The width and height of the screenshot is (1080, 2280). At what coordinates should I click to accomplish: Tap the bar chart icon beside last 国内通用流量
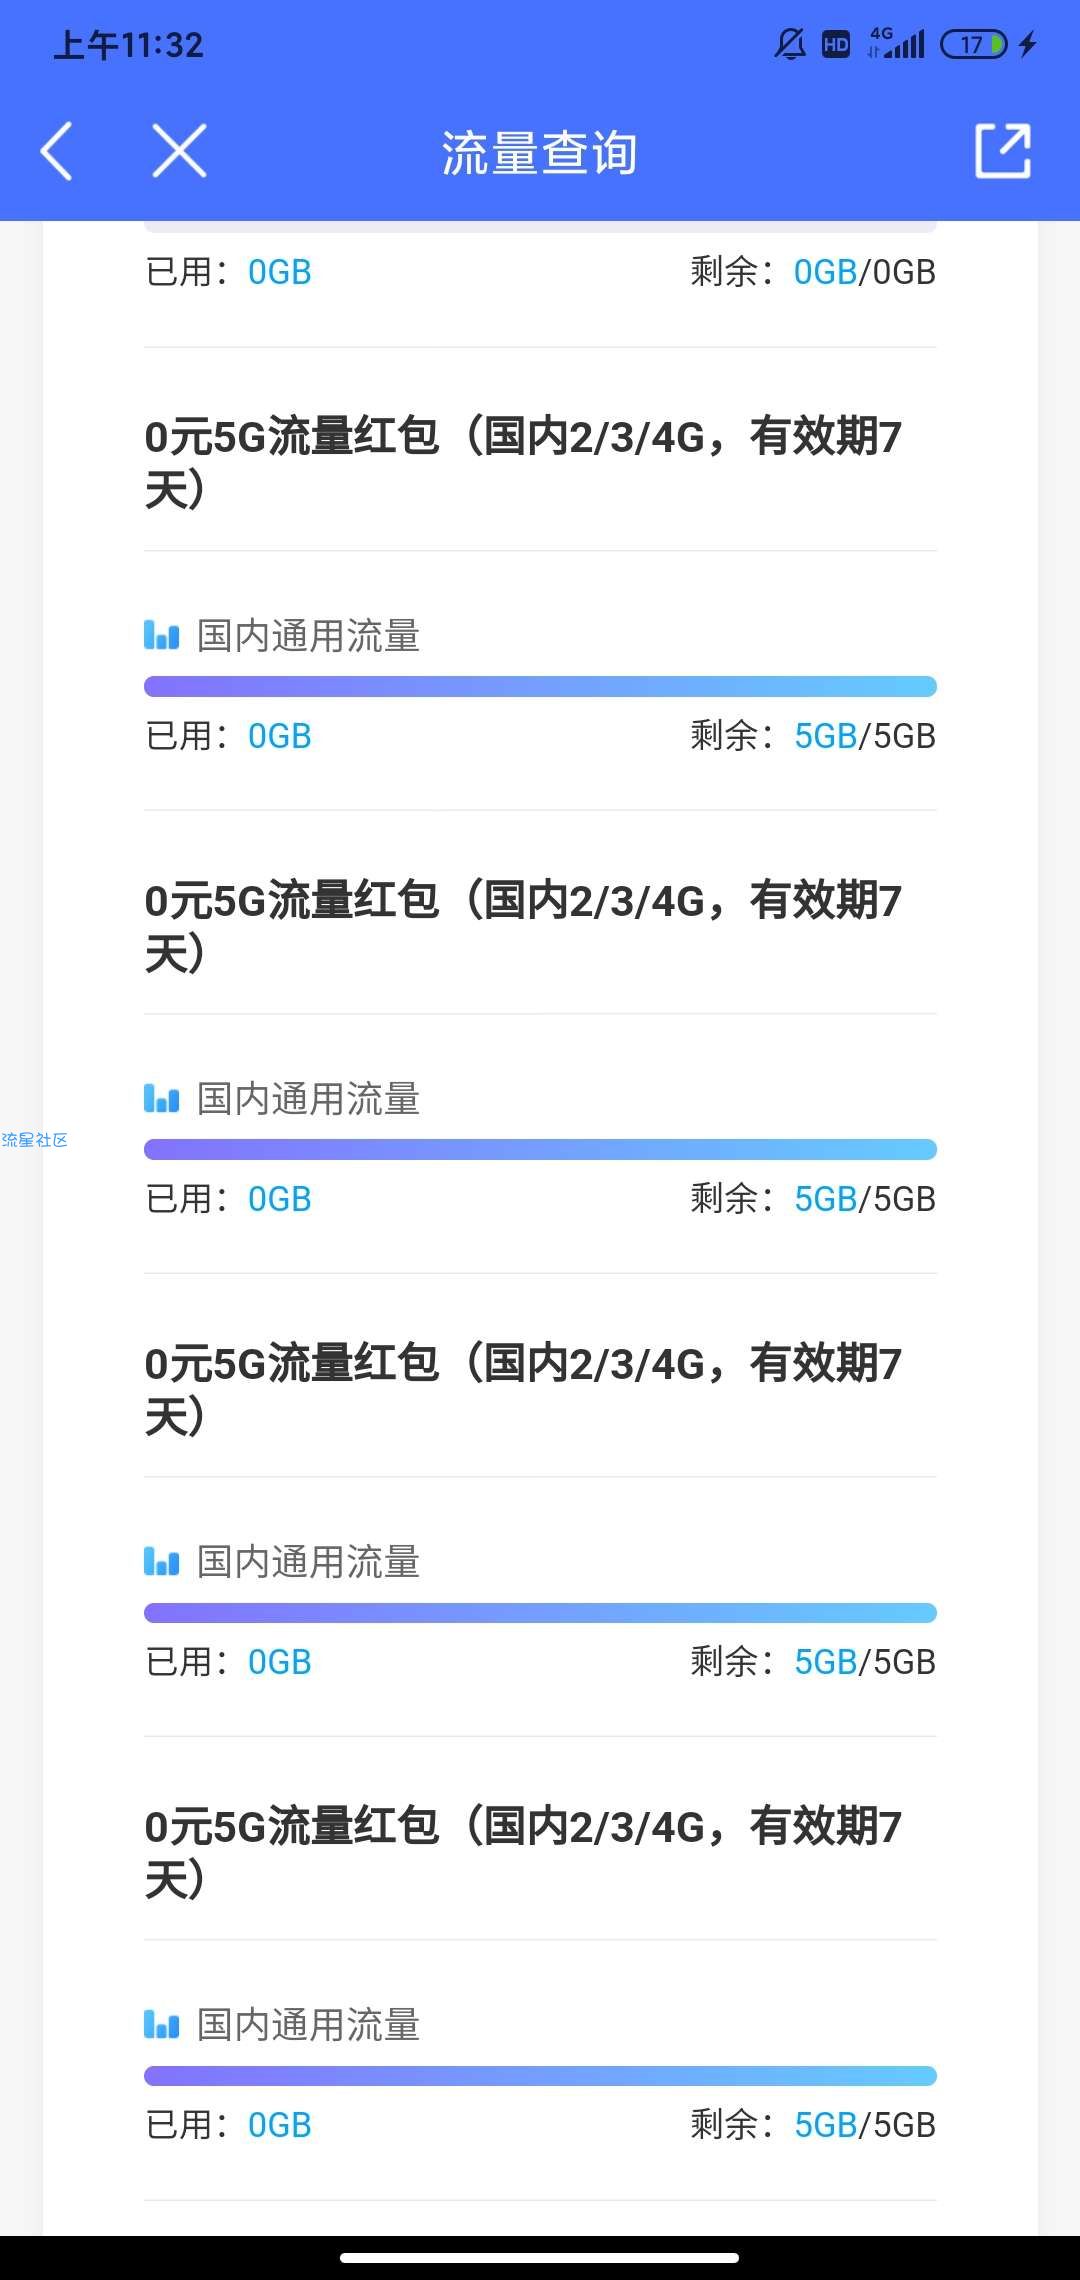pyautogui.click(x=162, y=2024)
